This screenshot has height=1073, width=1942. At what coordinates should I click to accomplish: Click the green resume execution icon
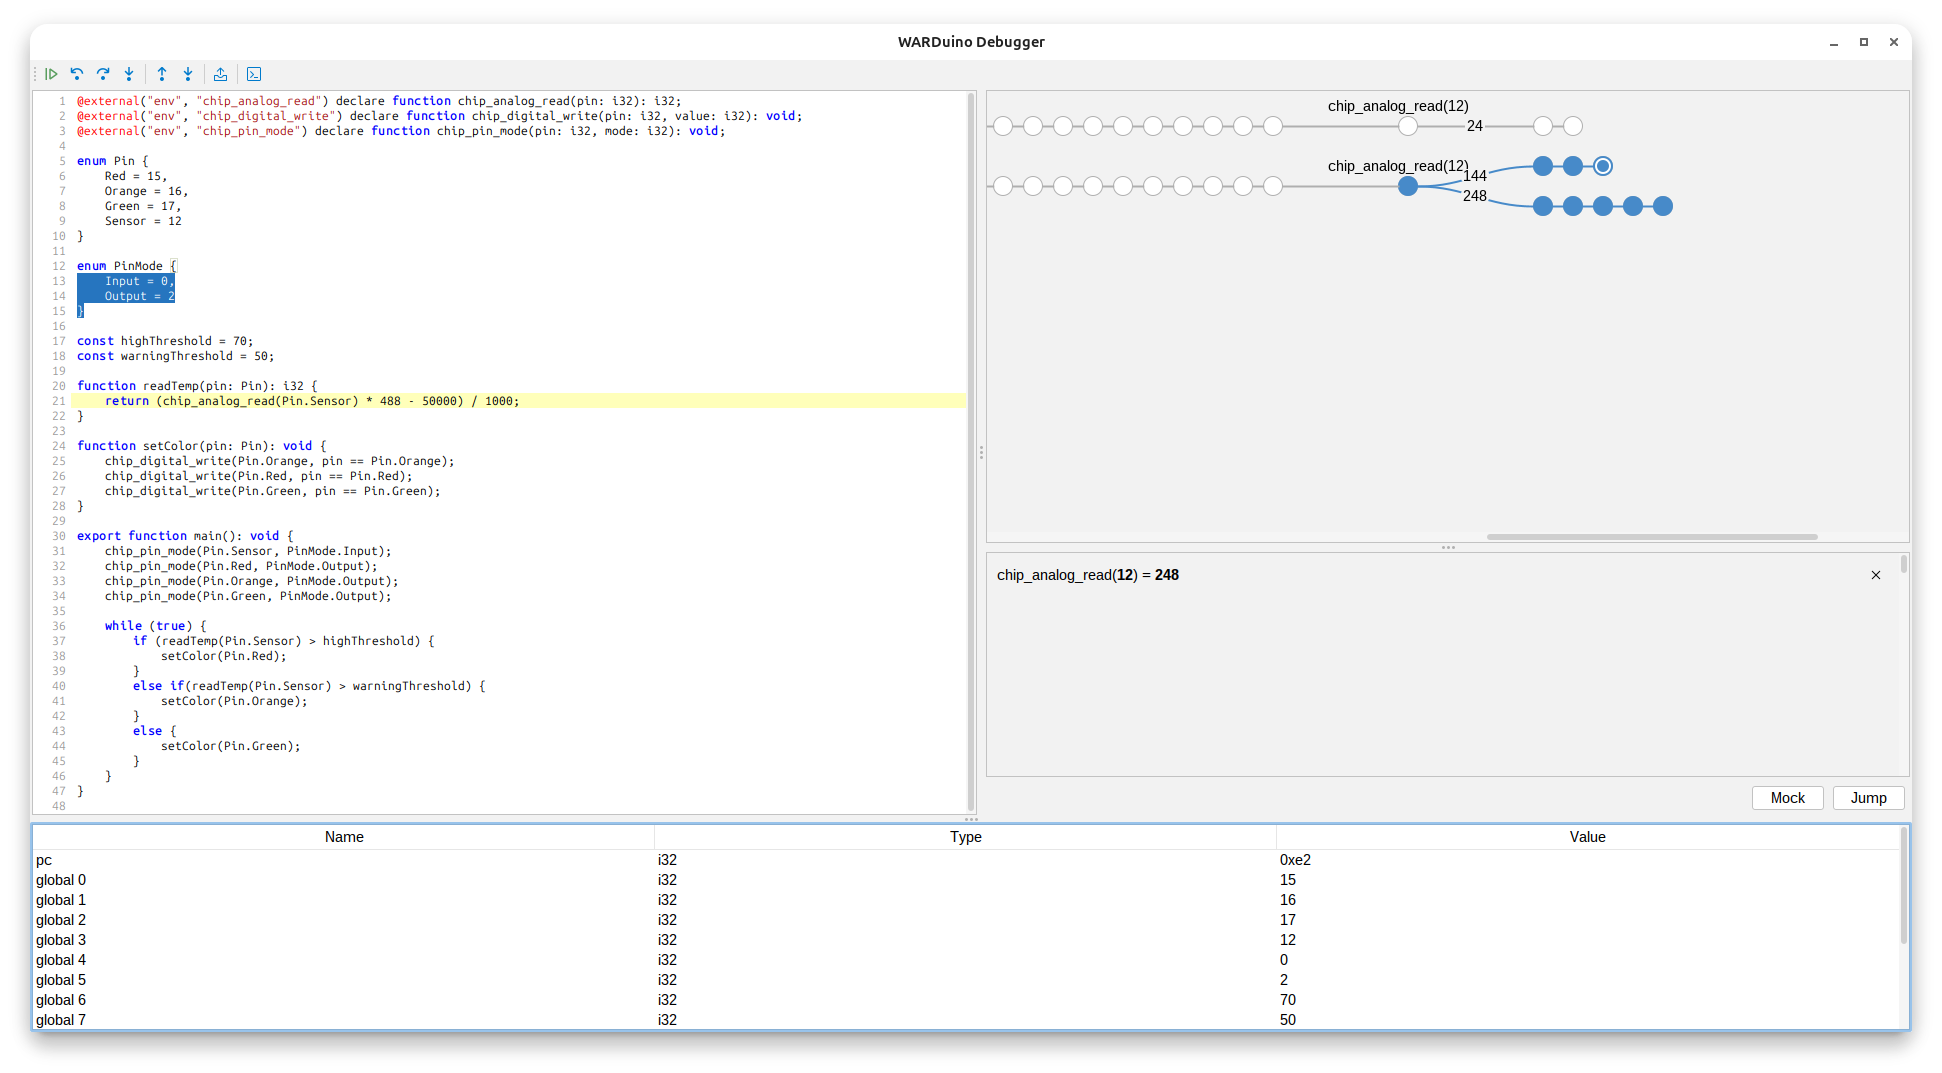point(51,74)
